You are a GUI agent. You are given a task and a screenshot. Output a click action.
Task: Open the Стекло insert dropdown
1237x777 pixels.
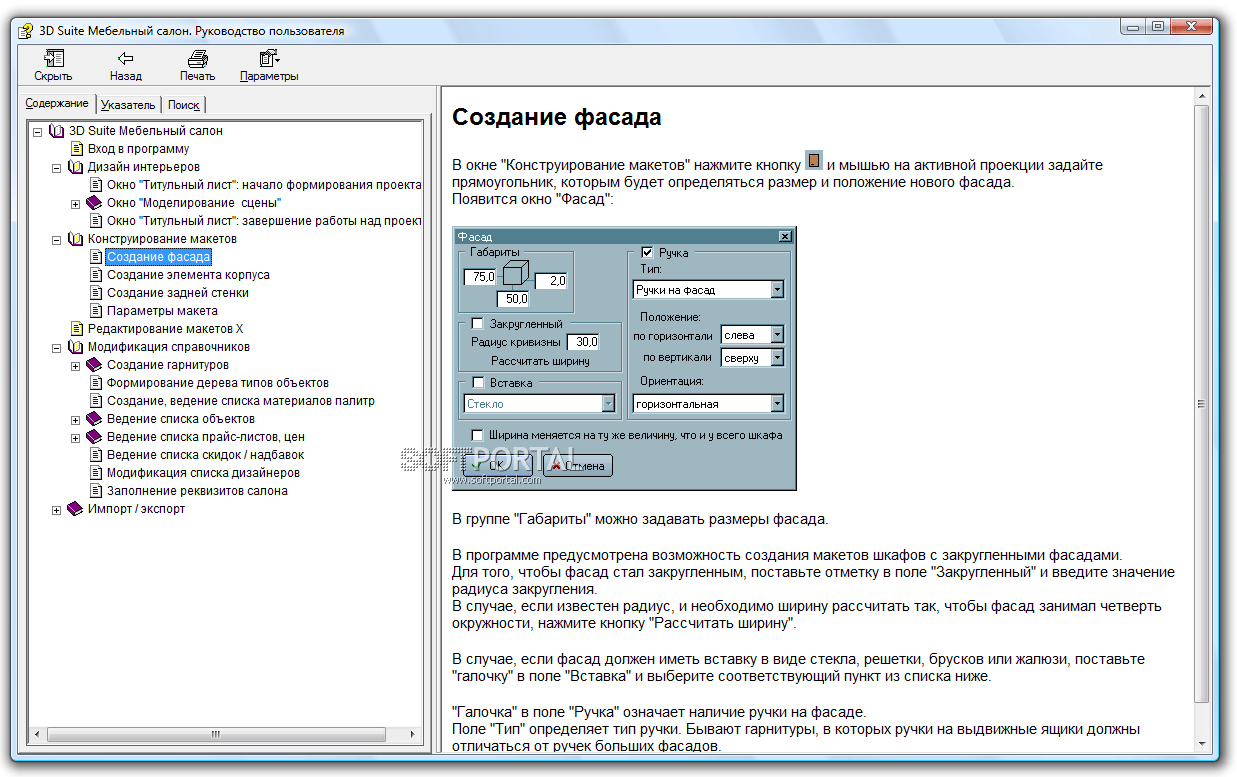539,404
